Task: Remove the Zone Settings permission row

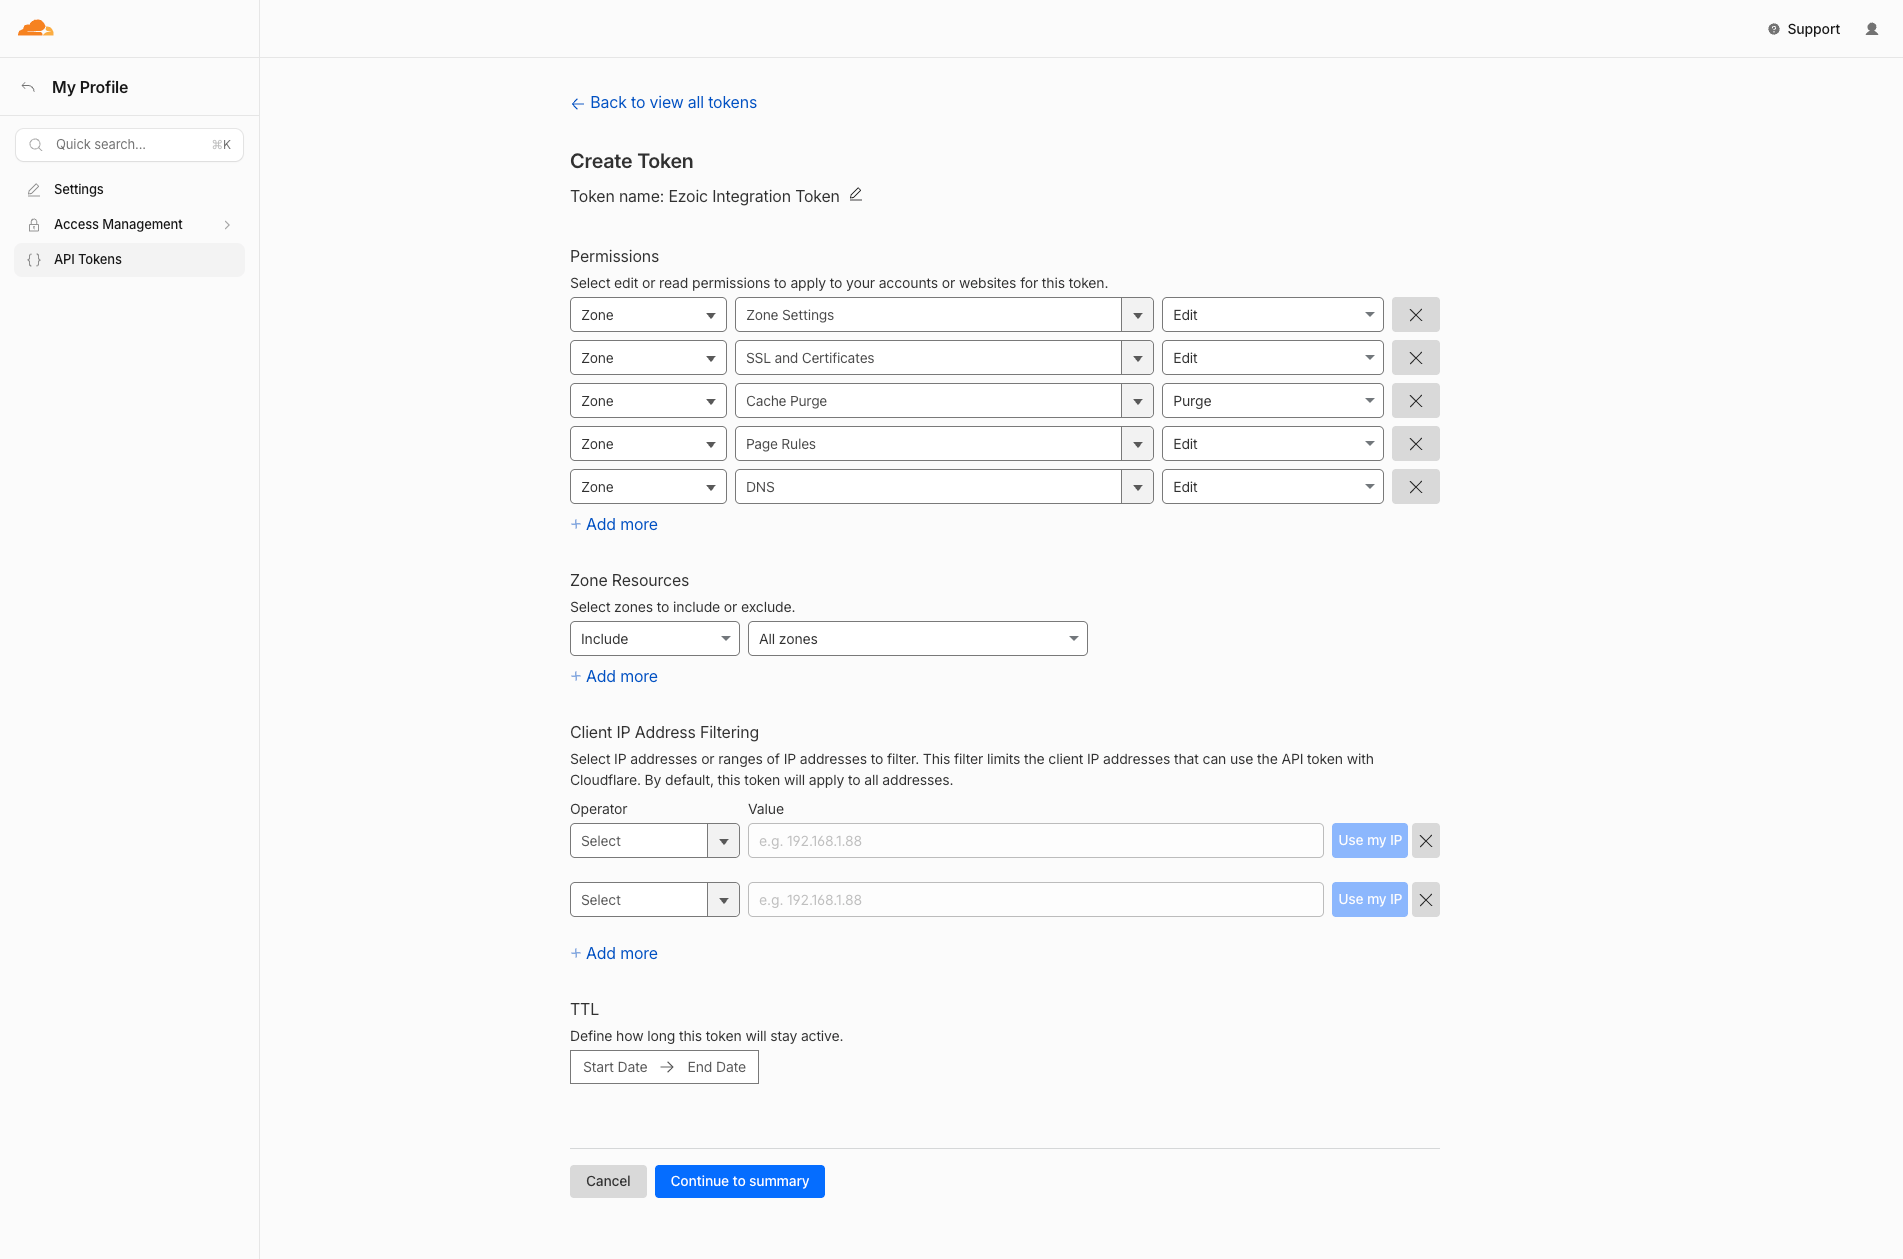Action: click(1416, 315)
